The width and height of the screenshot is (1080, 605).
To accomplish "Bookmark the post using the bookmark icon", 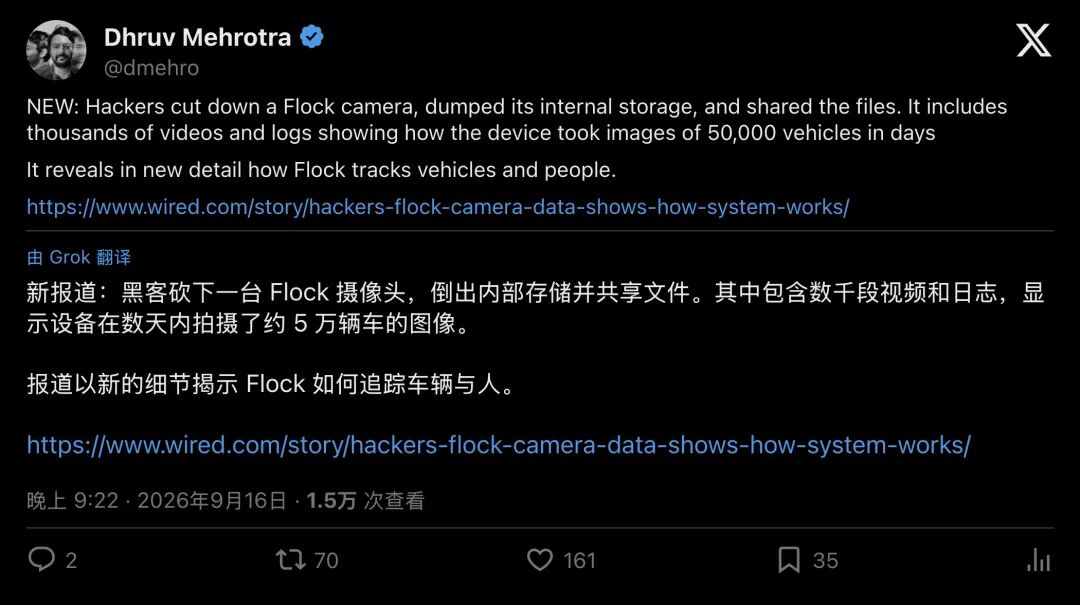I will (789, 560).
